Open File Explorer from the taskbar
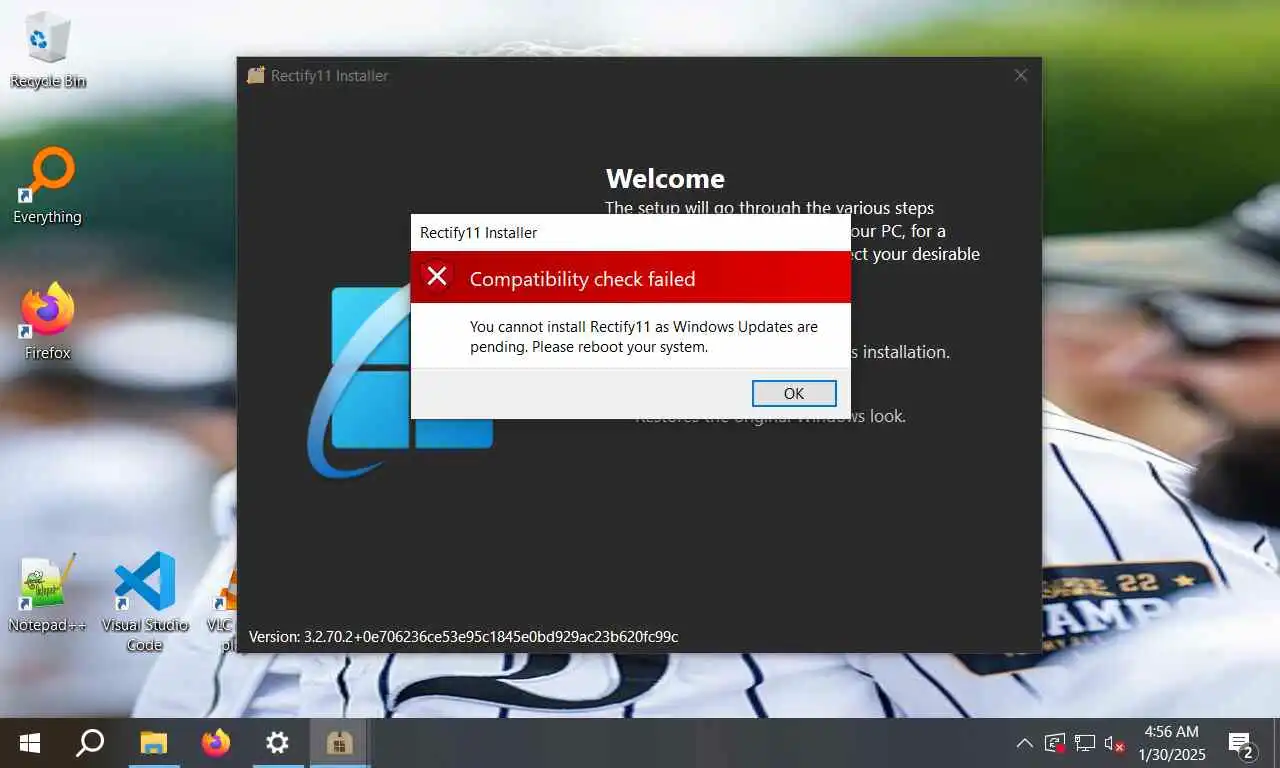The width and height of the screenshot is (1280, 768). click(x=153, y=743)
